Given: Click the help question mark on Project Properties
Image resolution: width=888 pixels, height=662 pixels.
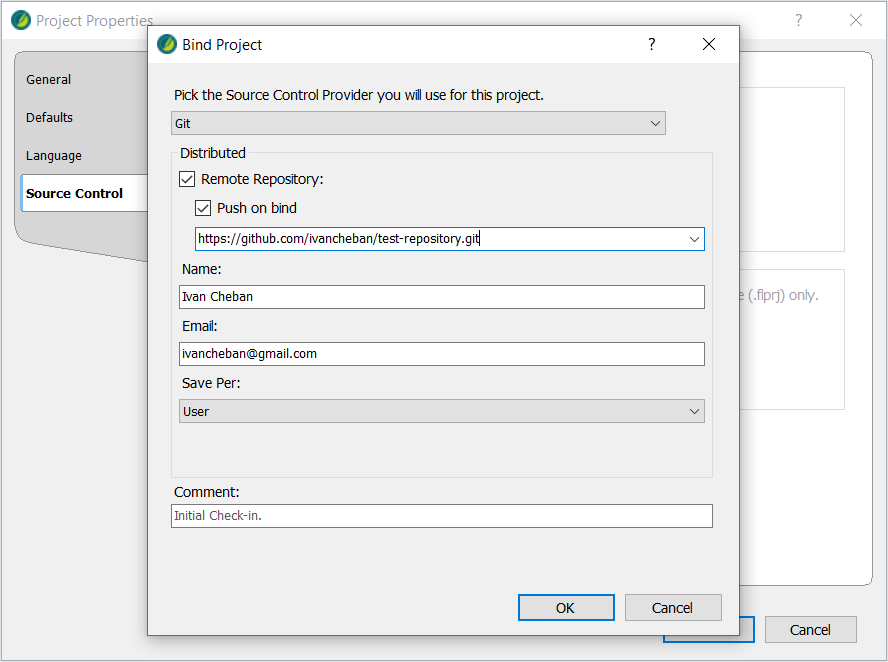Looking at the screenshot, I should pyautogui.click(x=798, y=20).
